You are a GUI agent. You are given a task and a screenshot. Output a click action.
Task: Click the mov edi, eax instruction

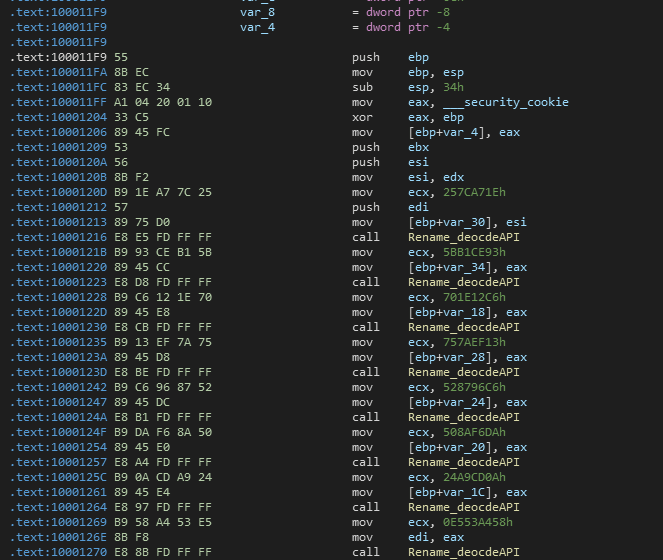(x=408, y=537)
